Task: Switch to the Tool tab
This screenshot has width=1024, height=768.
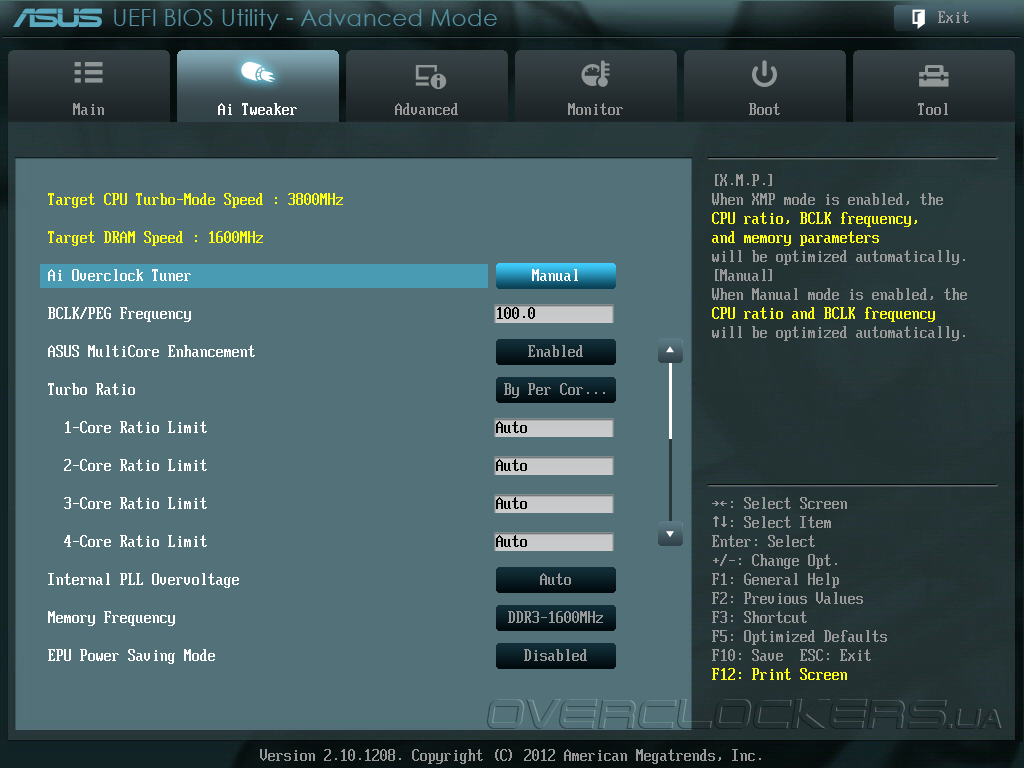Action: 934,86
